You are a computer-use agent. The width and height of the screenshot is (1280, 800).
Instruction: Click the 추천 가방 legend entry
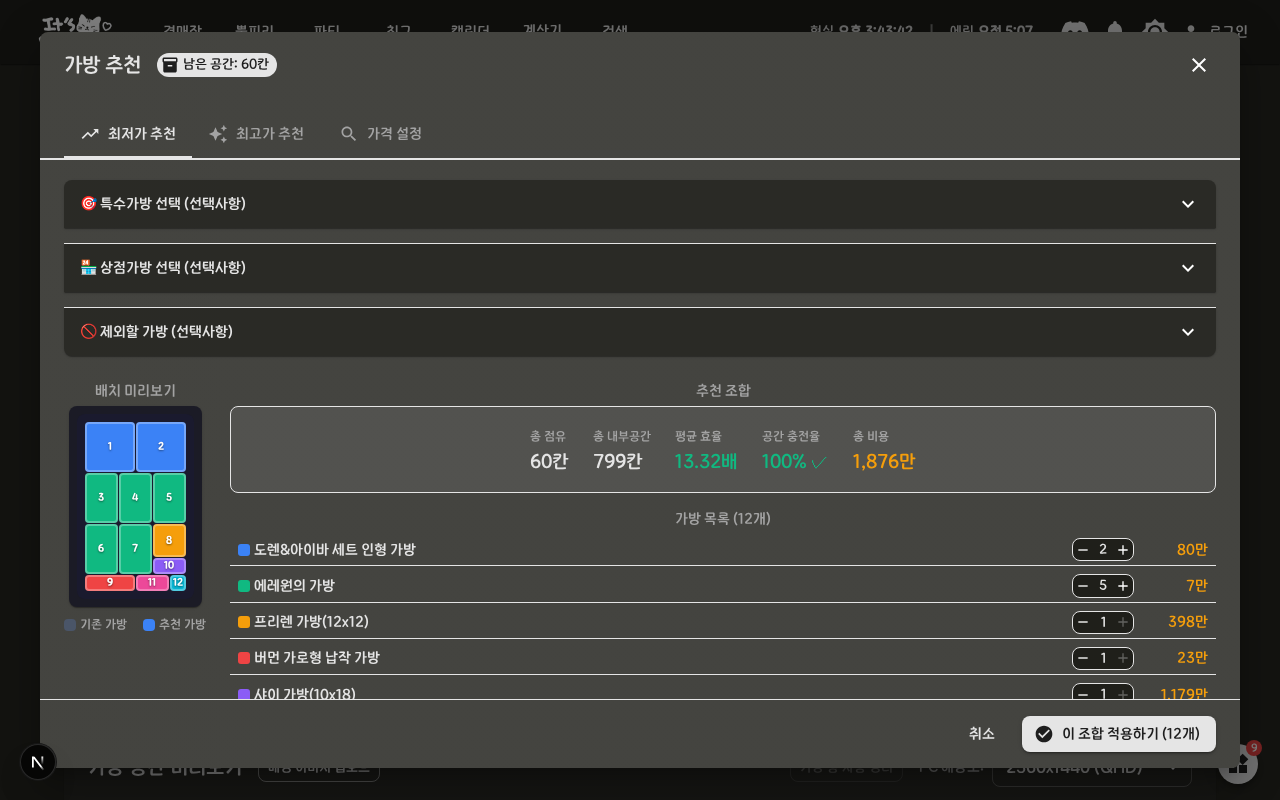(174, 625)
